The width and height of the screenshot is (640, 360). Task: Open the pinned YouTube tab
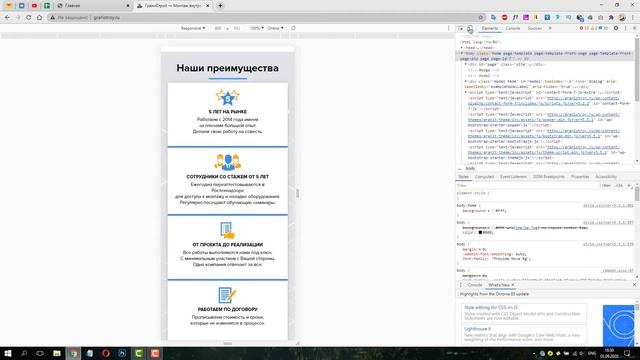[34, 6]
